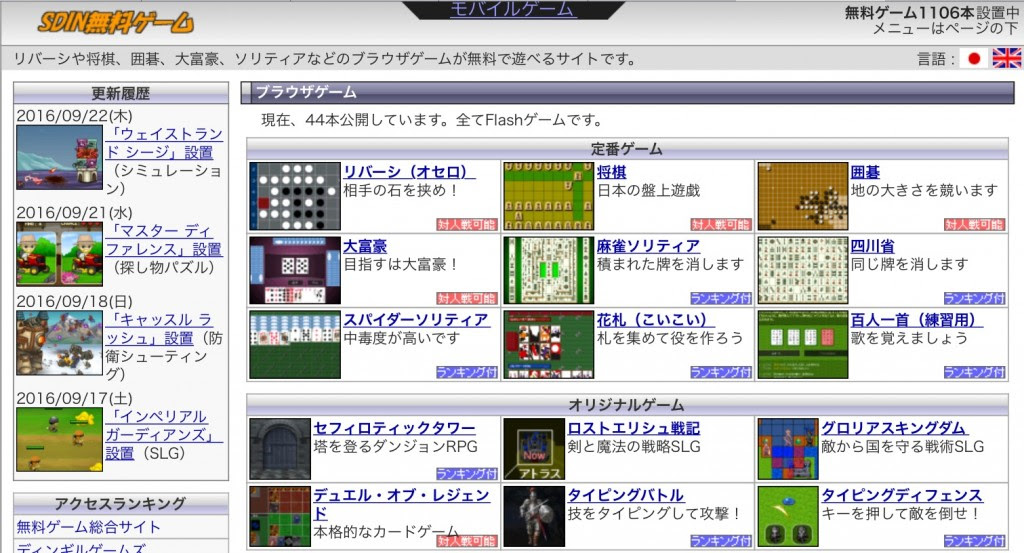The image size is (1024, 553).
Task: Open 「マスター ディファレンス」設置 update link
Action: [164, 240]
